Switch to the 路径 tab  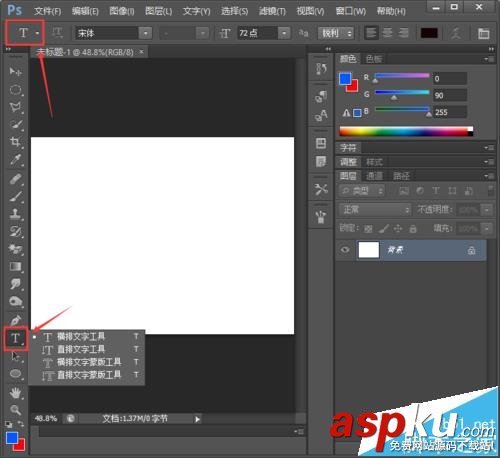pos(401,176)
